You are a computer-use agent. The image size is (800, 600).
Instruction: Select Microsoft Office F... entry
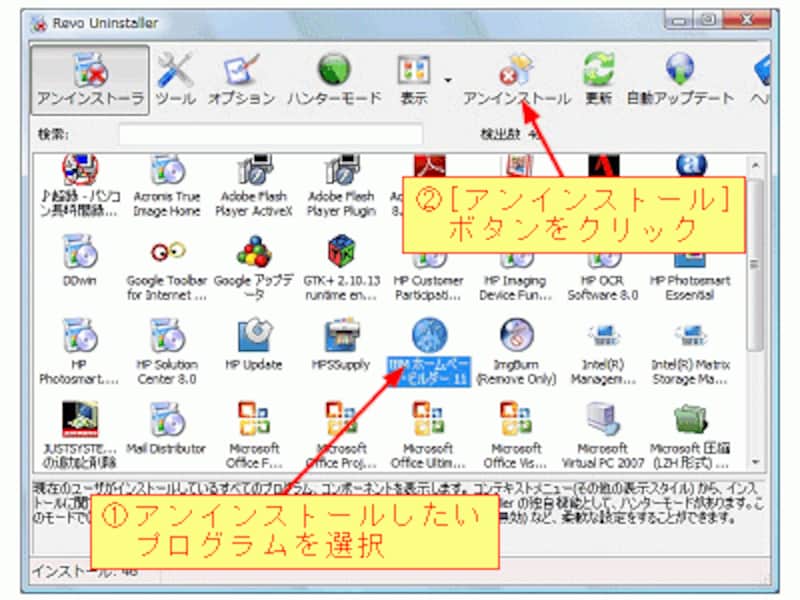pyautogui.click(x=254, y=435)
